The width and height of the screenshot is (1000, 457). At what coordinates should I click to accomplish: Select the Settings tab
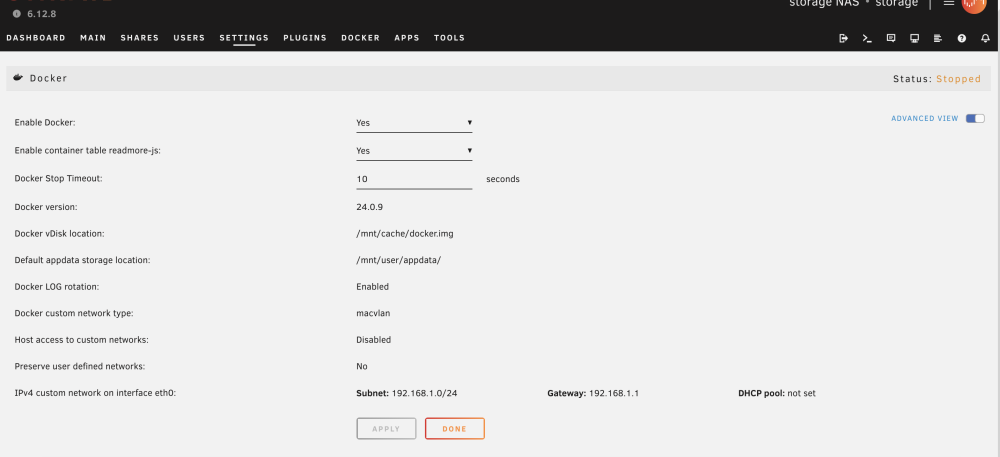(x=244, y=38)
